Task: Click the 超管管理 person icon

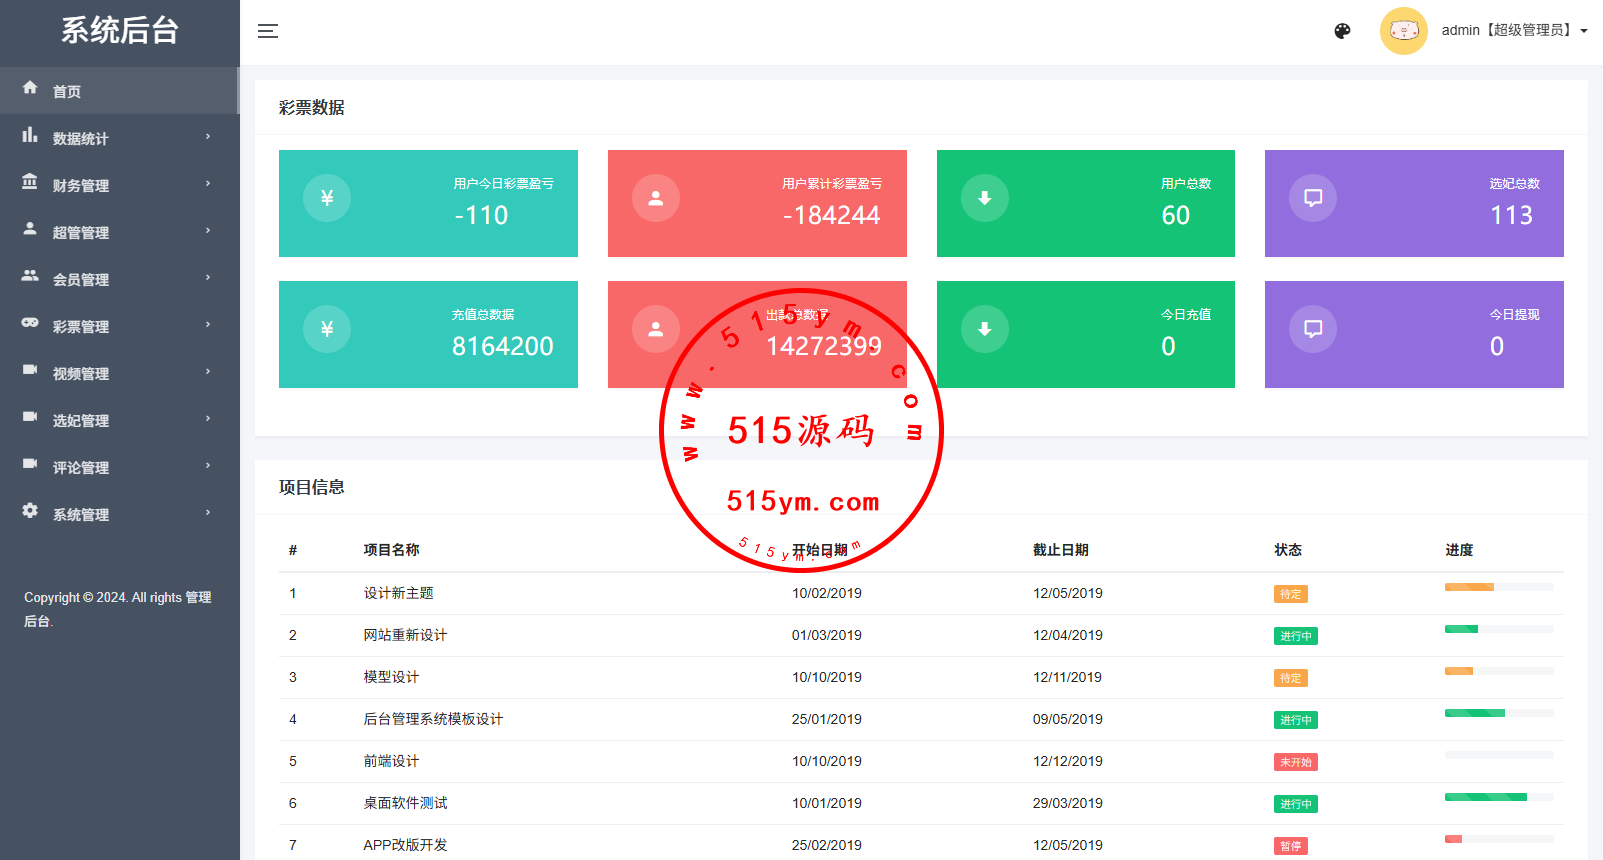Action: click(x=30, y=229)
